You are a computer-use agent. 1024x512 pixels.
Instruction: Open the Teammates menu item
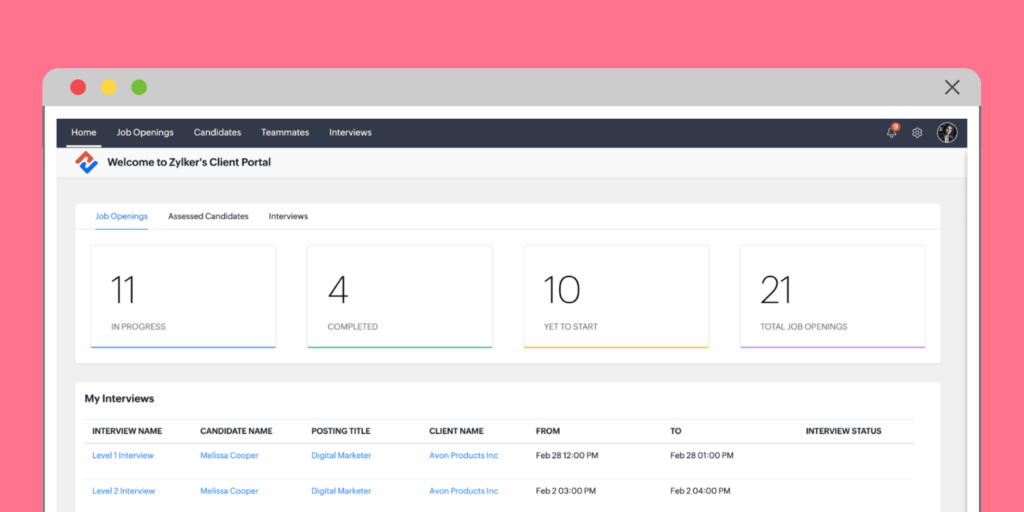click(285, 132)
